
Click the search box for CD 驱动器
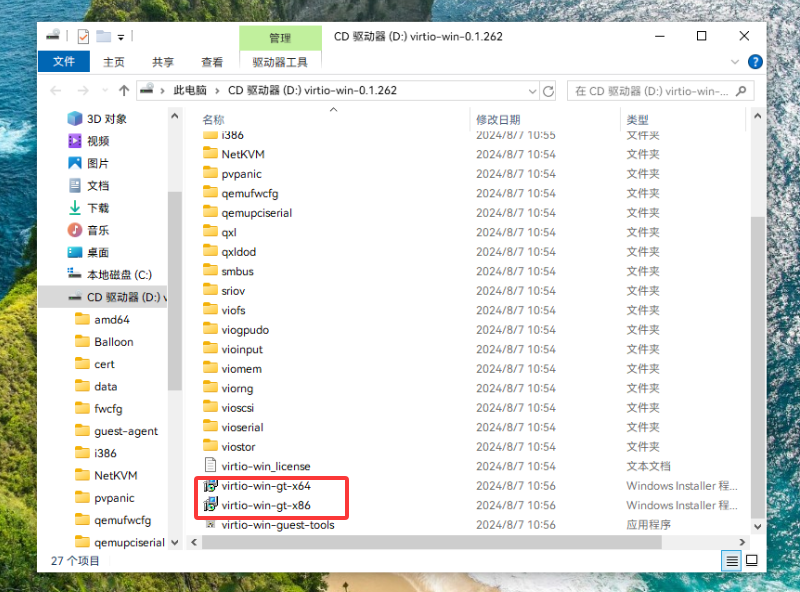coord(660,91)
